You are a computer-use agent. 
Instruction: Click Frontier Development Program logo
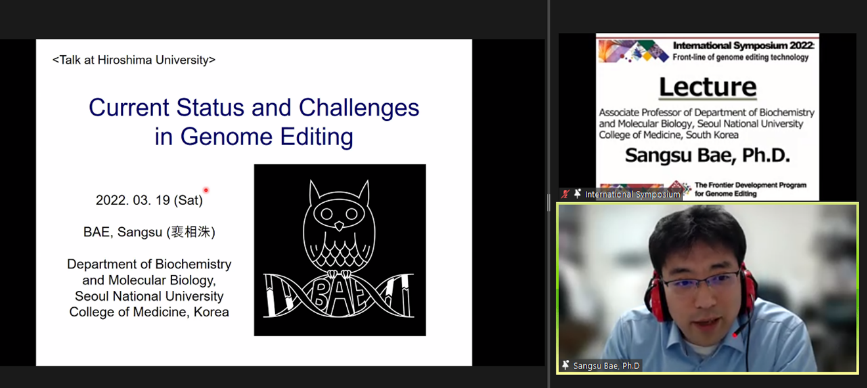(x=679, y=188)
